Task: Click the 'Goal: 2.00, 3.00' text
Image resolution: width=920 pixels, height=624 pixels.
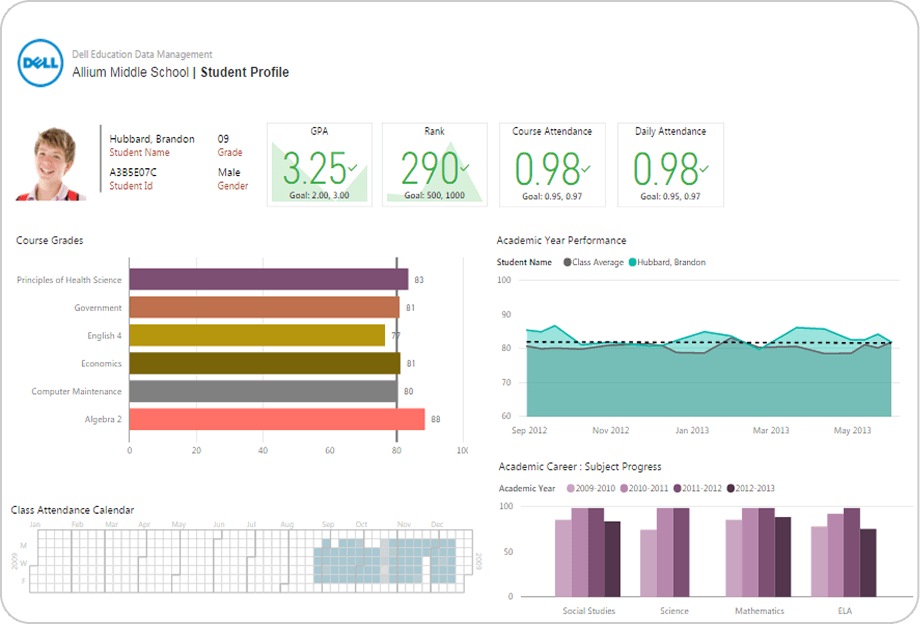Action: point(319,195)
